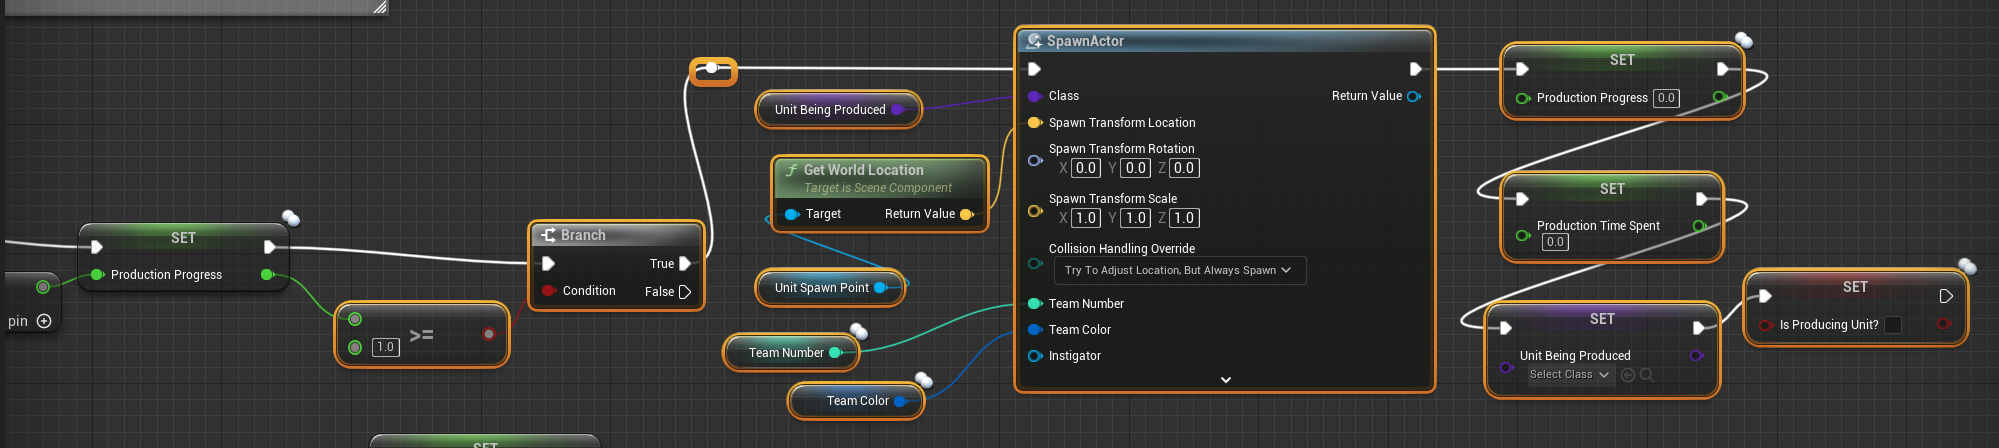
Task: Click the use-selected-asset arrow beside Select Class
Action: pos(1627,375)
